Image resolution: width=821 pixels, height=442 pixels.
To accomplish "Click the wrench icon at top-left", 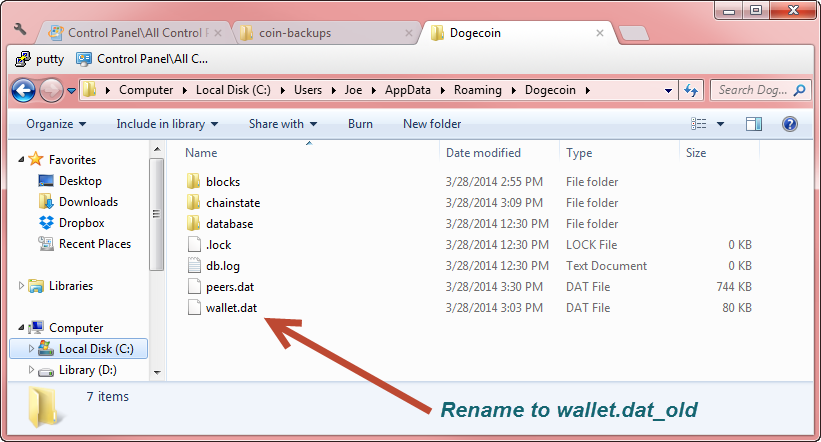I will click(20, 29).
